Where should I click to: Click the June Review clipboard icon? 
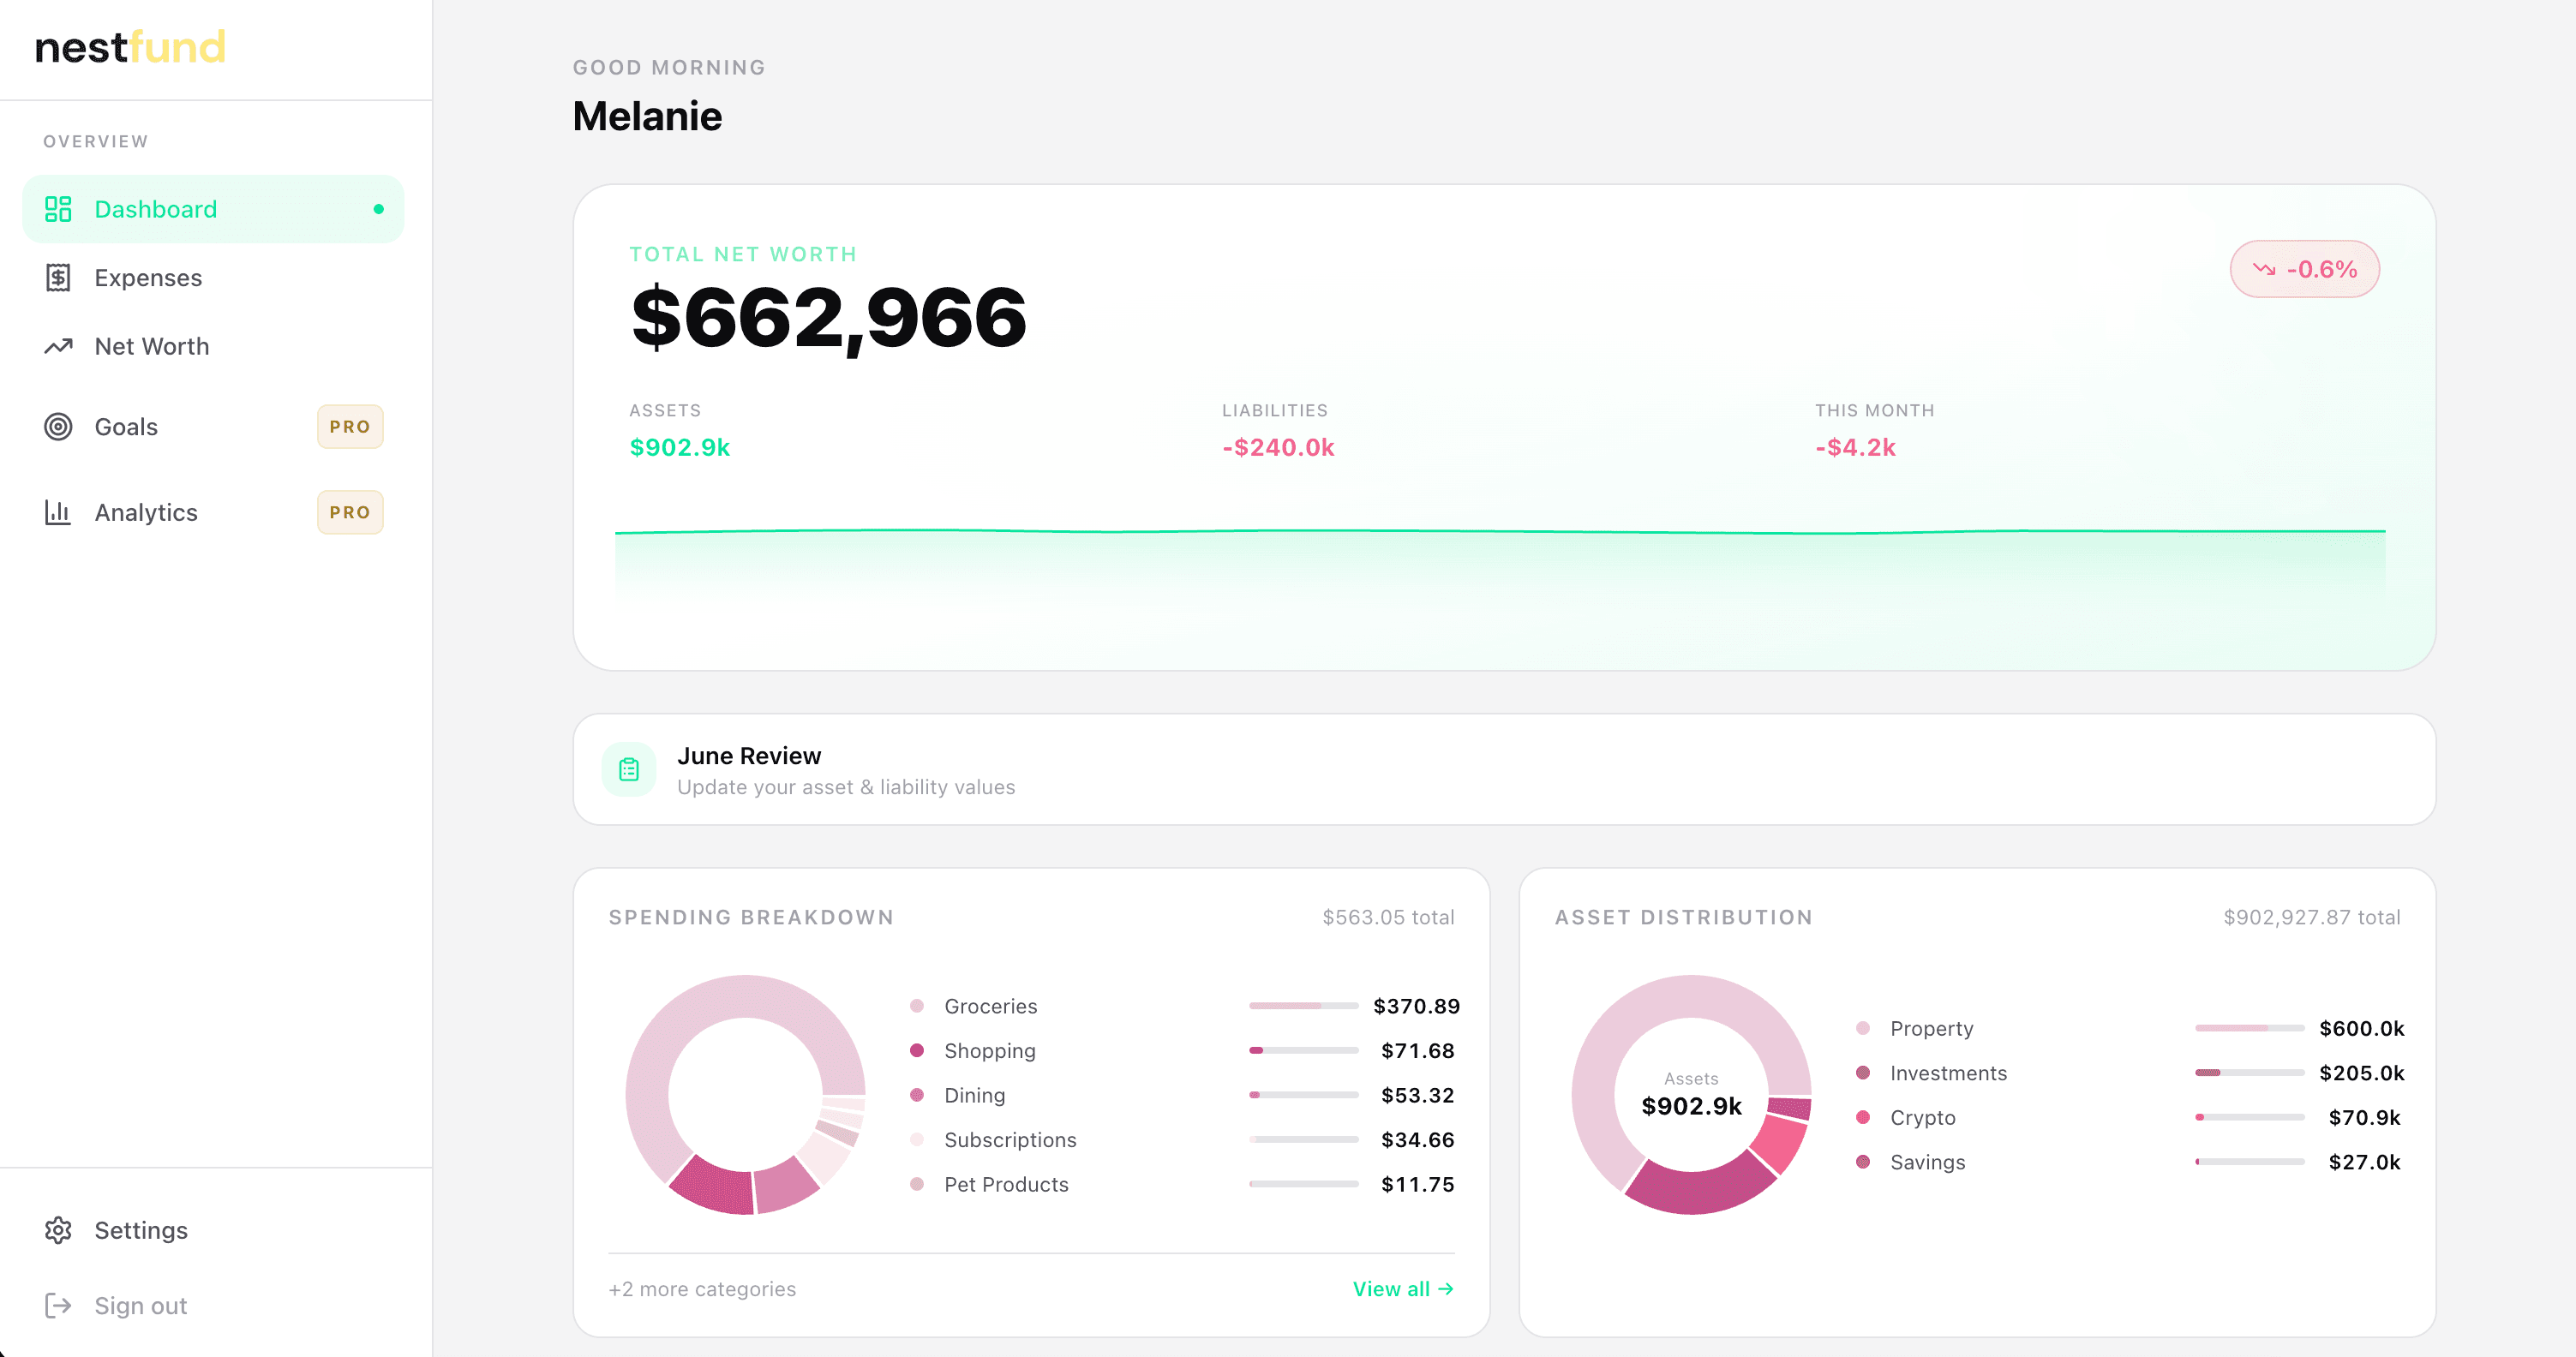tap(629, 769)
